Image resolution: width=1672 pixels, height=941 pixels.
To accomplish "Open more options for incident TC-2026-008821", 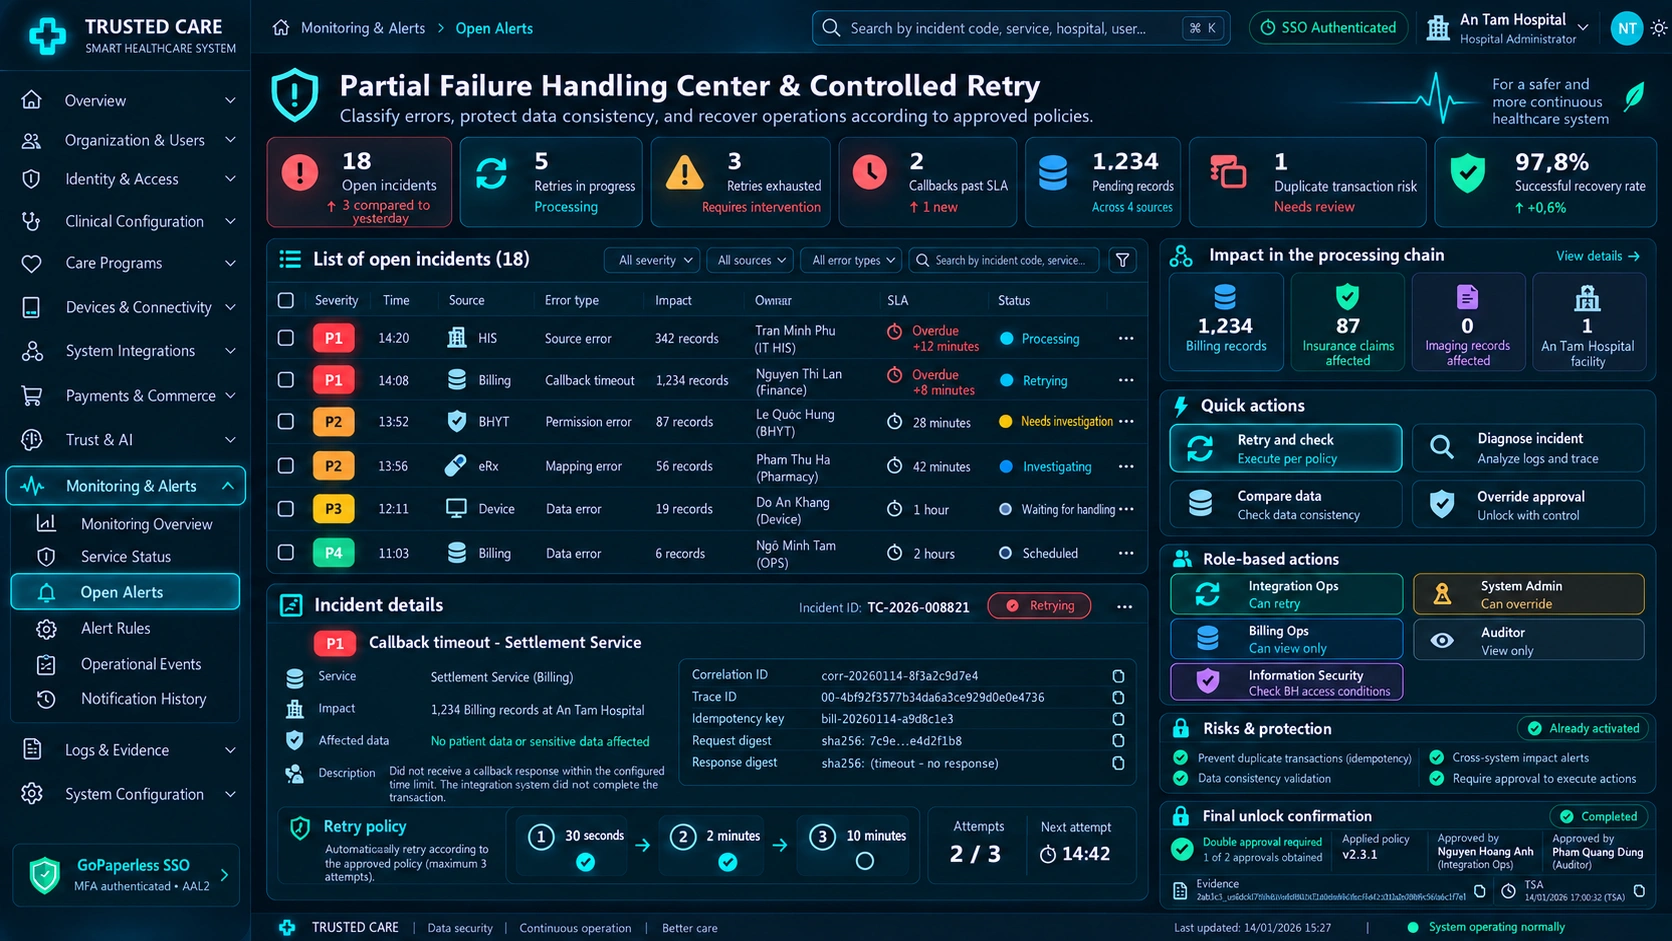I will 1124,606.
